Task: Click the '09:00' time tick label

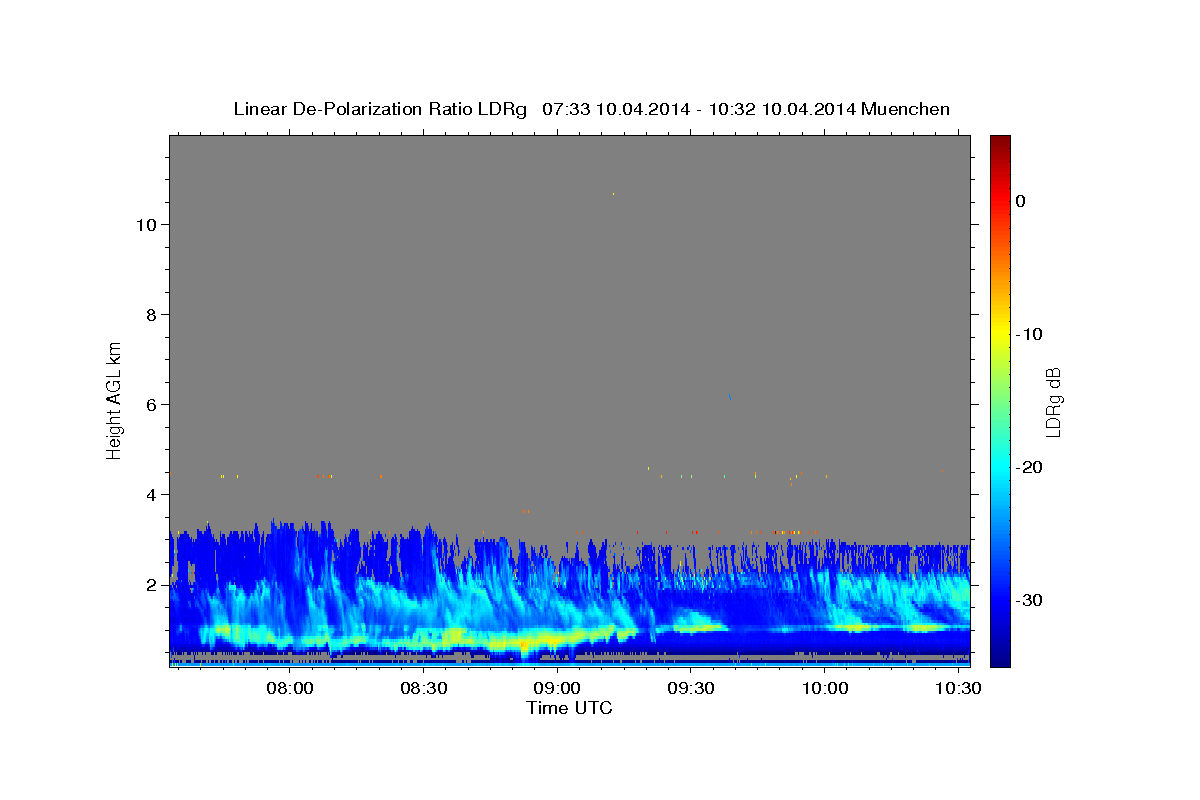Action: click(557, 688)
